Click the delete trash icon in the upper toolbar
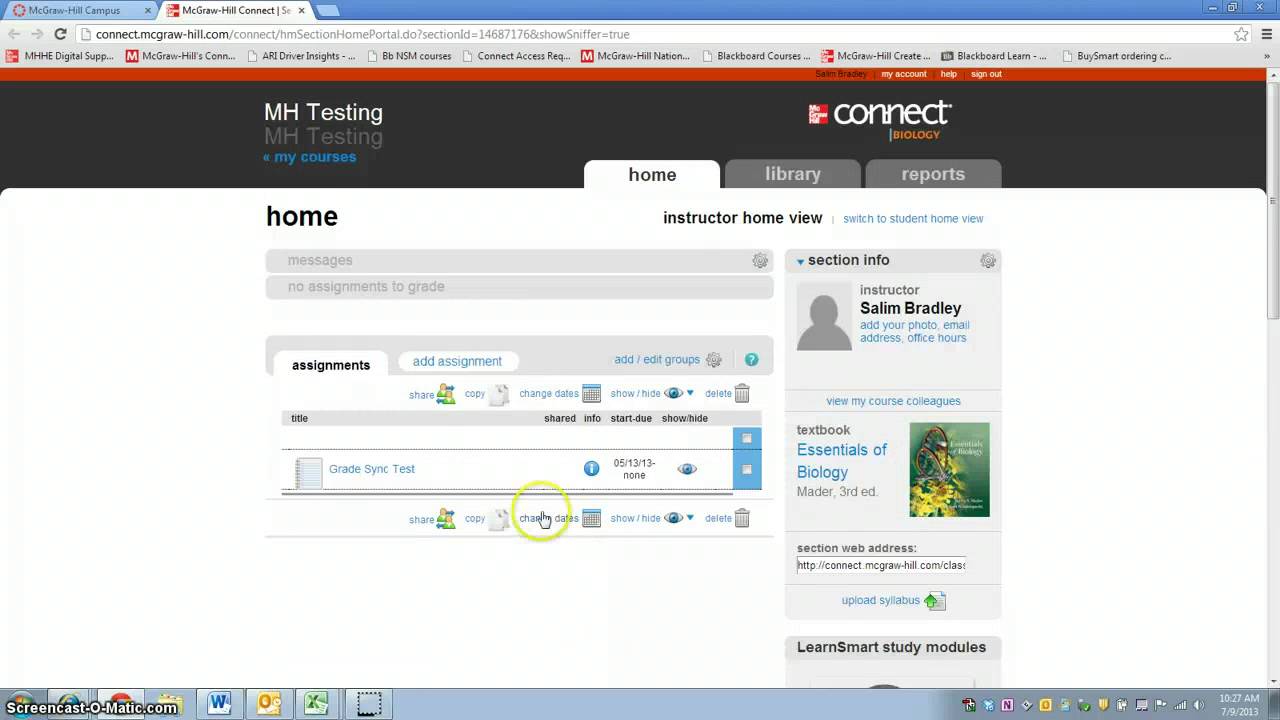1280x720 pixels. [742, 393]
